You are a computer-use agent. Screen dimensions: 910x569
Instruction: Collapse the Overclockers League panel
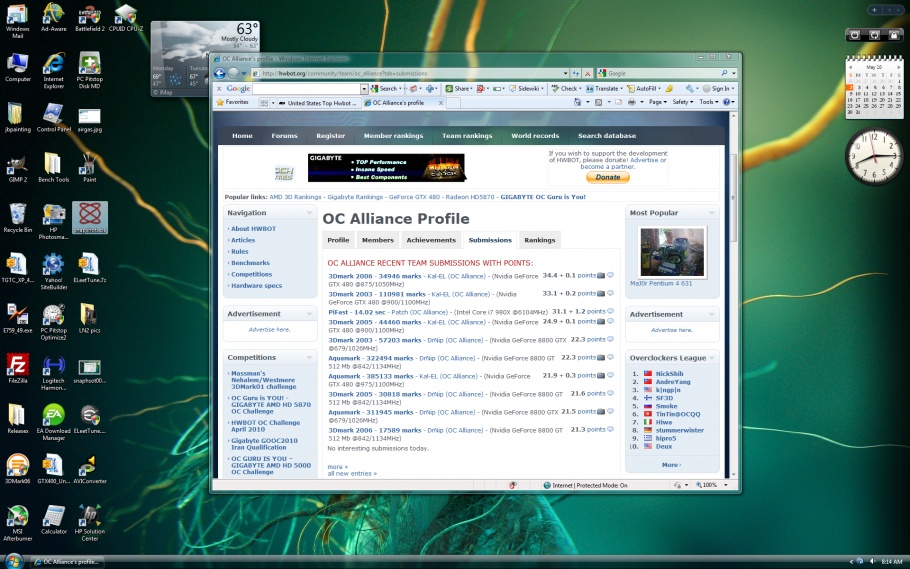[x=712, y=357]
